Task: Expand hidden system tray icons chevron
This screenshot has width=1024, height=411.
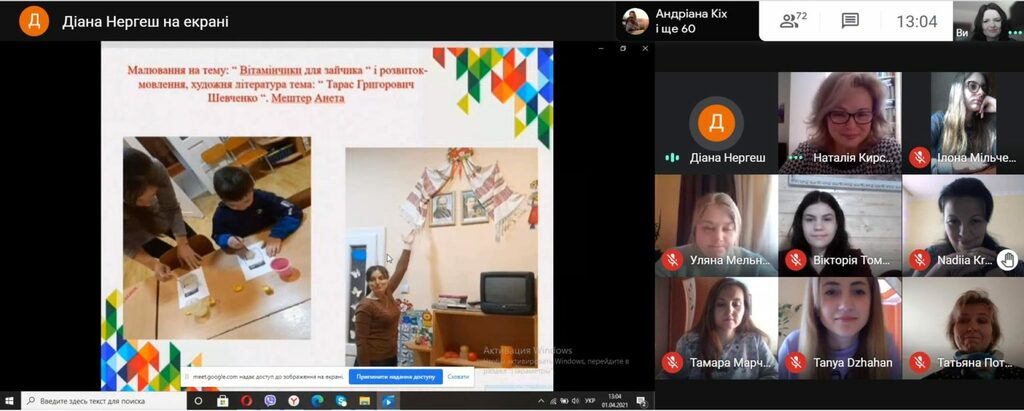Action: tap(541, 401)
